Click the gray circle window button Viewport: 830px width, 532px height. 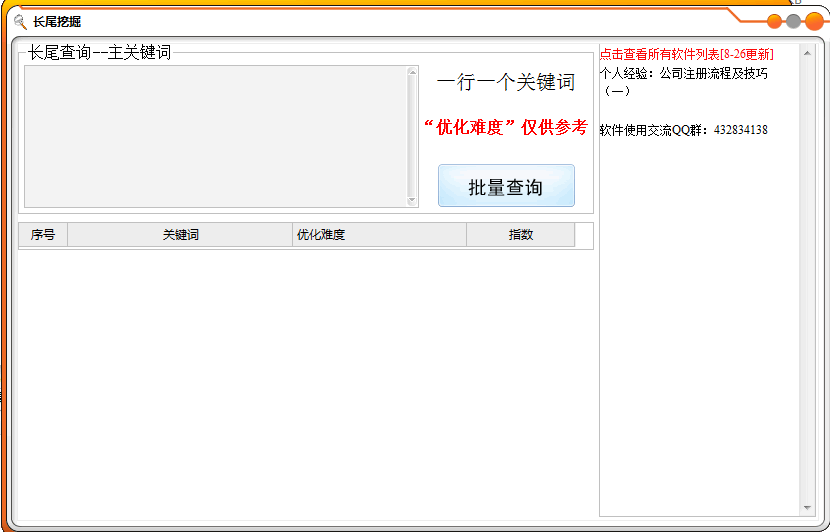pyautogui.click(x=794, y=21)
